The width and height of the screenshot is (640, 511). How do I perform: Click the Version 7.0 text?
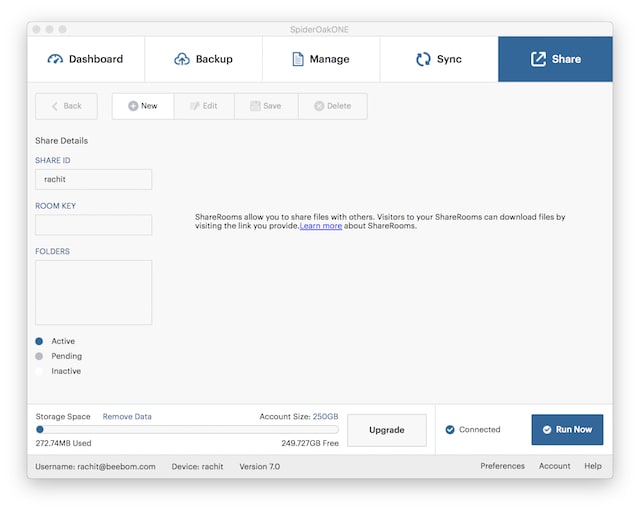(x=260, y=467)
